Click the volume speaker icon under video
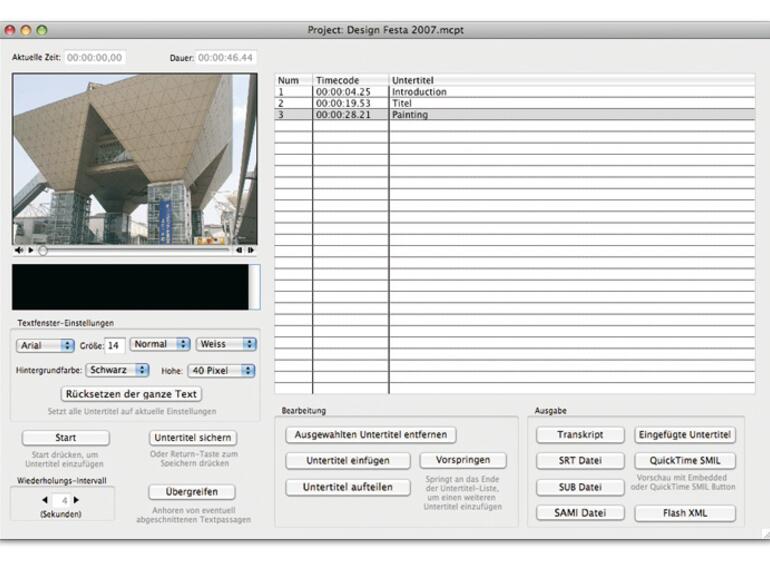This screenshot has height=578, width=770. pos(19,250)
